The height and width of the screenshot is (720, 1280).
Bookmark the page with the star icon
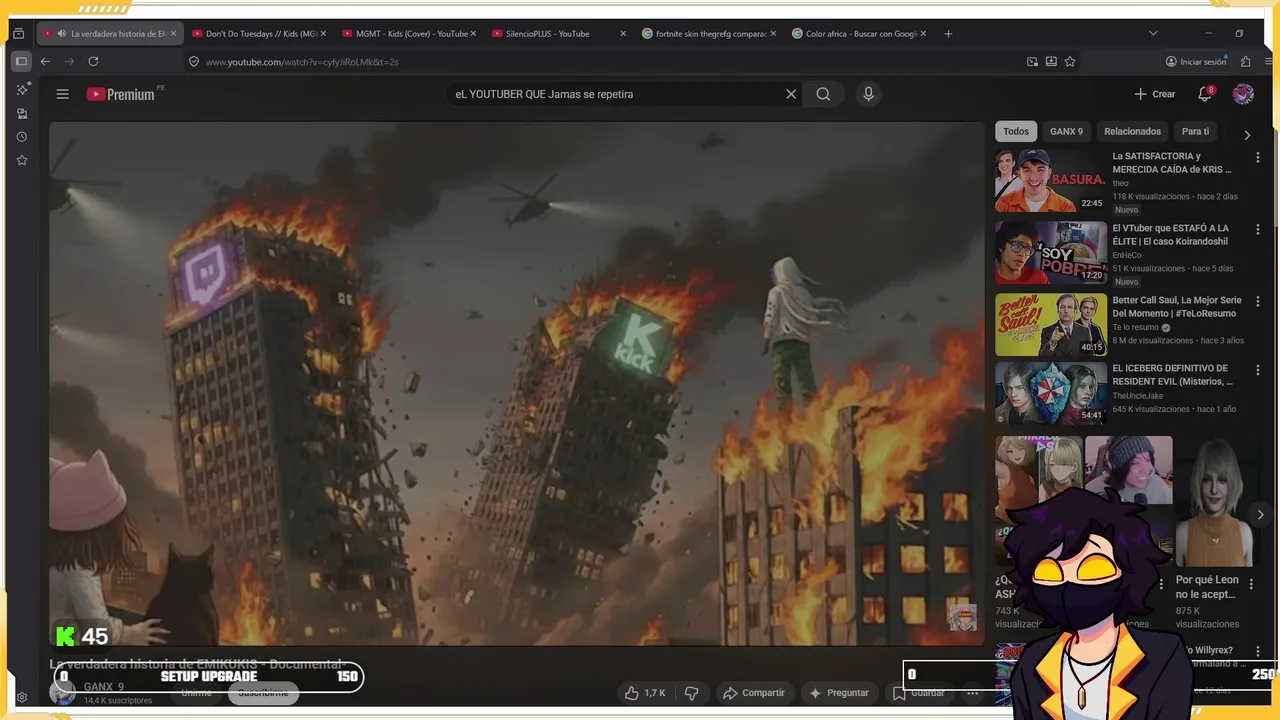point(1070,61)
